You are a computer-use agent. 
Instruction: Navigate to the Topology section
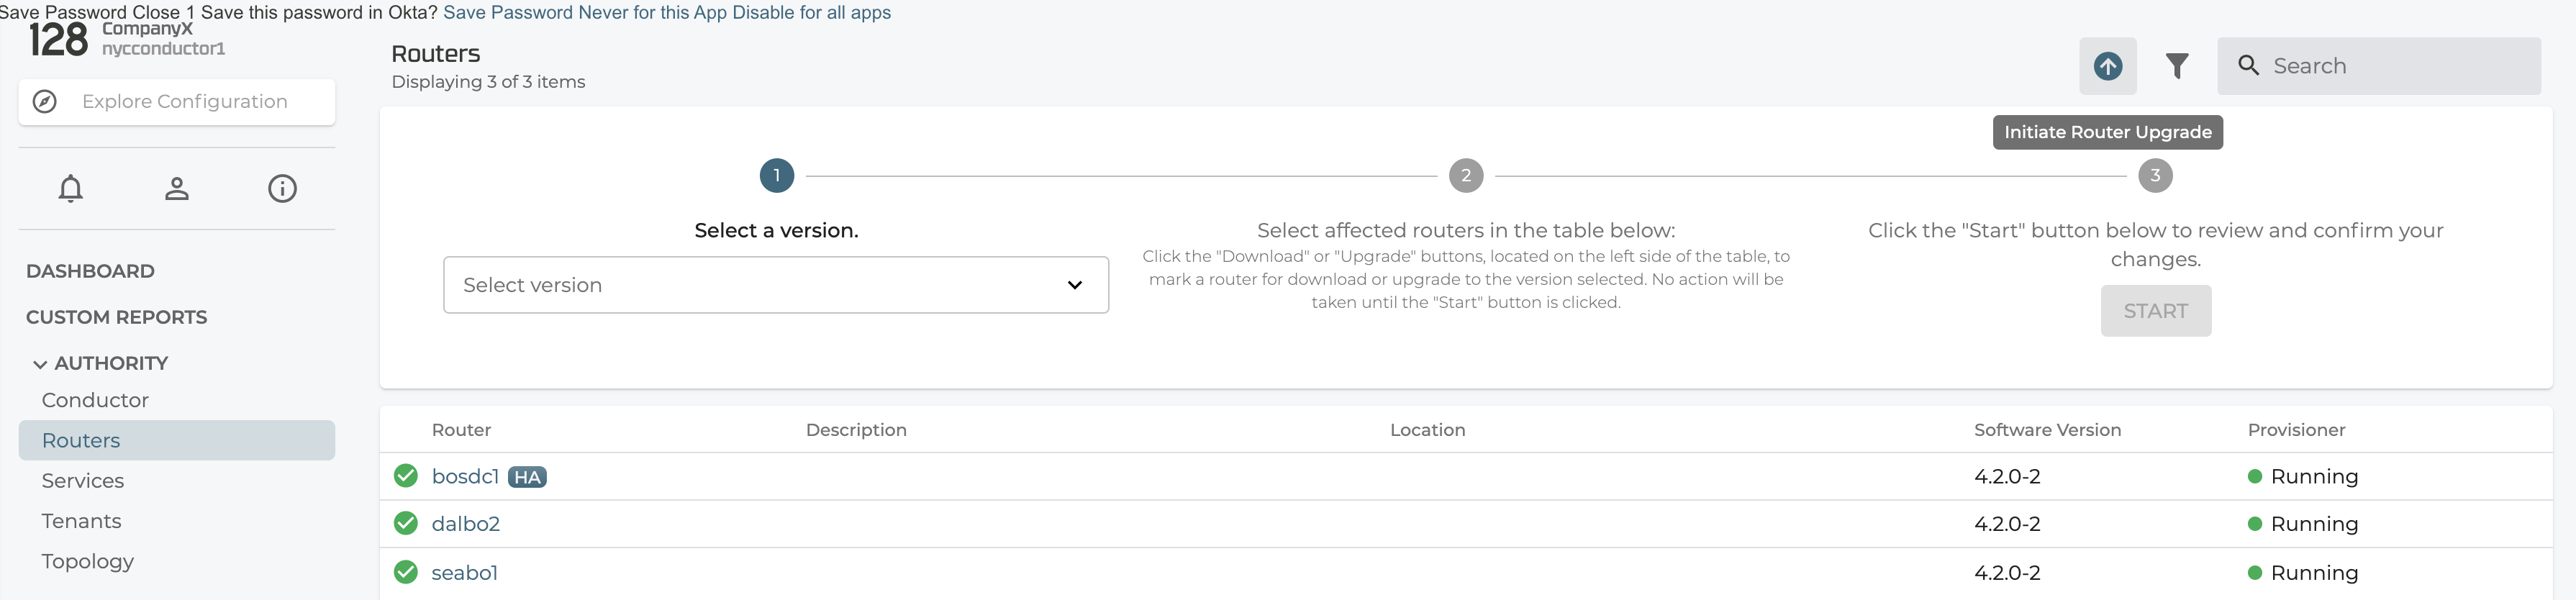coord(88,561)
